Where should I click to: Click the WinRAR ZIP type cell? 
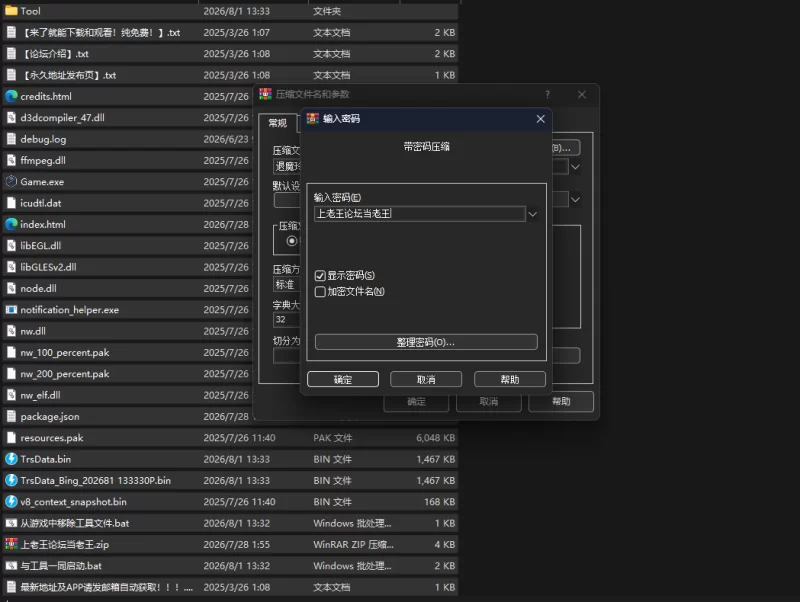(353, 544)
